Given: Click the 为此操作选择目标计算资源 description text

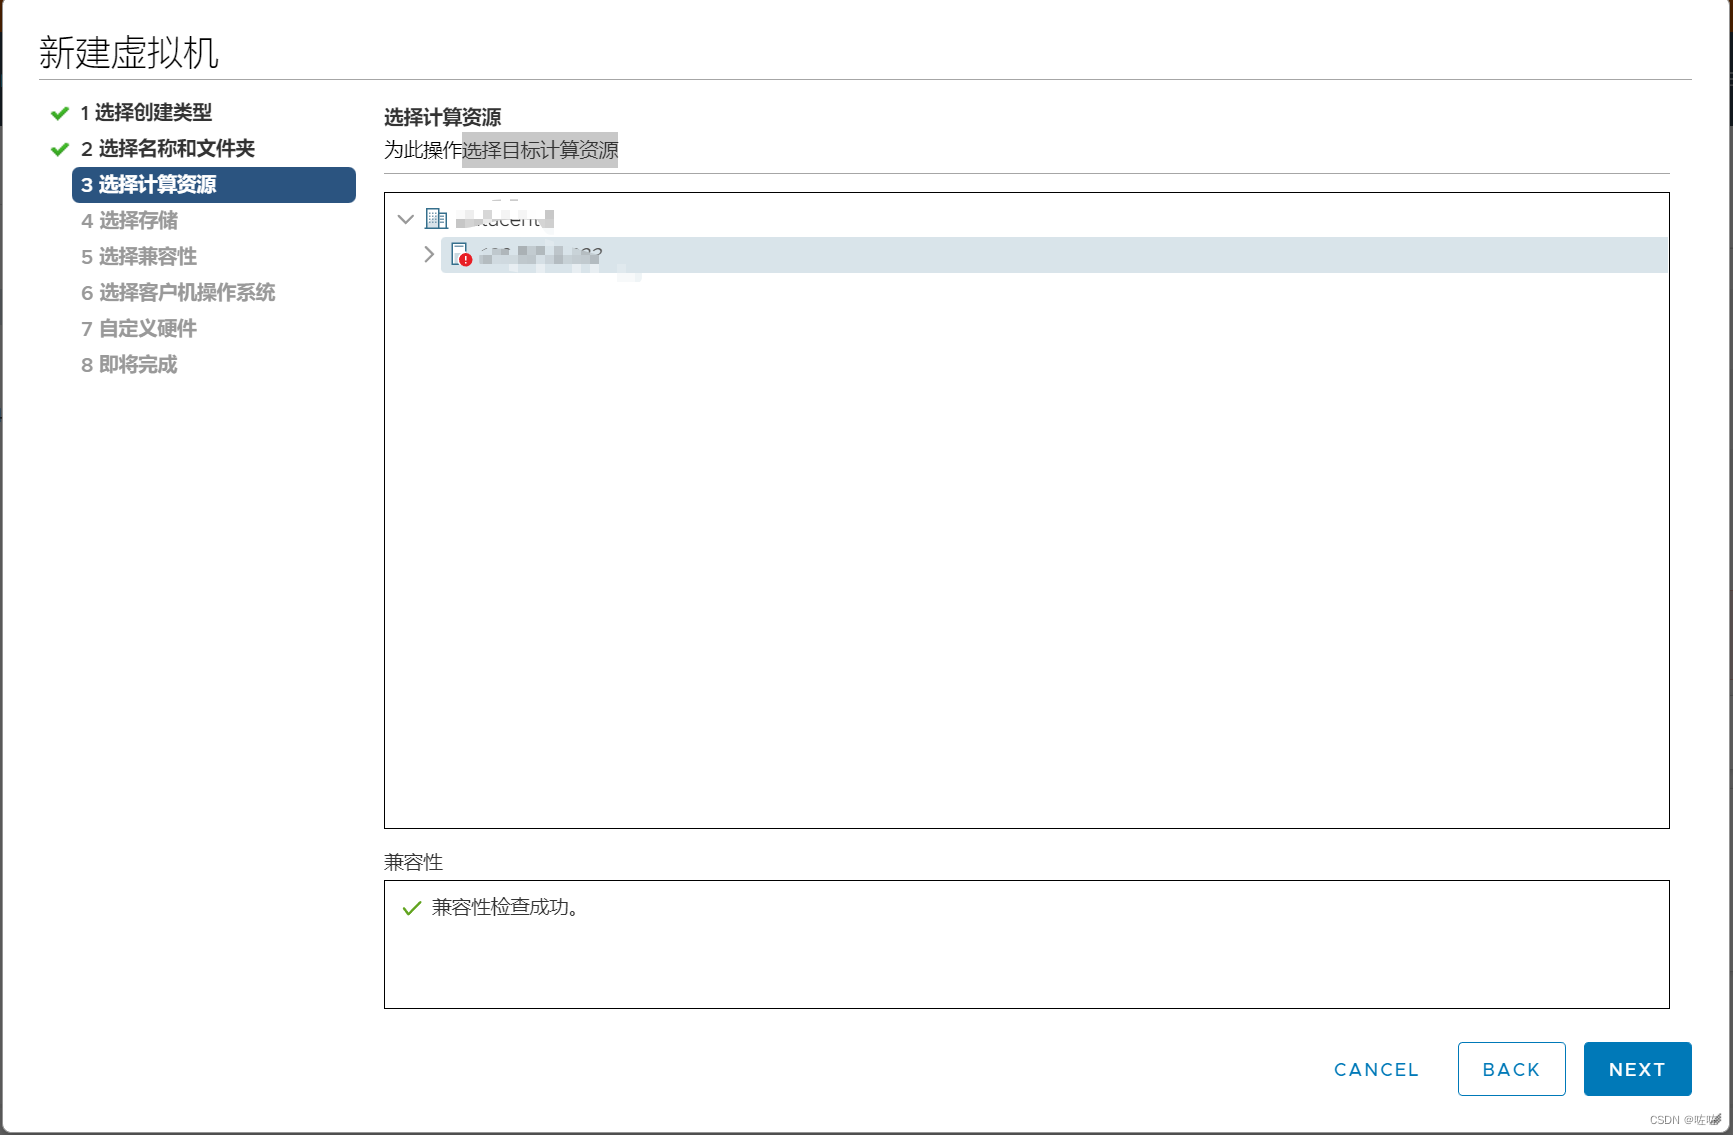Looking at the screenshot, I should click(501, 150).
